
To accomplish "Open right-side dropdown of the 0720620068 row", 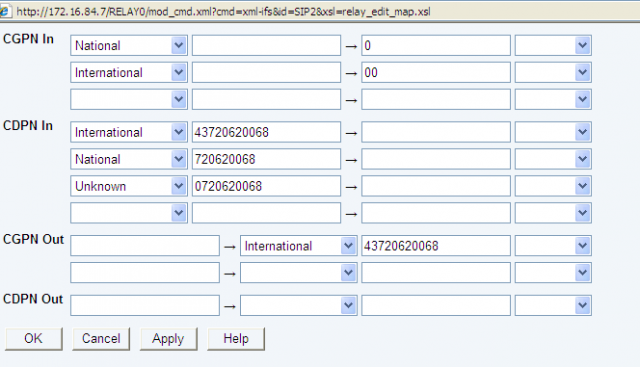I will [553, 186].
